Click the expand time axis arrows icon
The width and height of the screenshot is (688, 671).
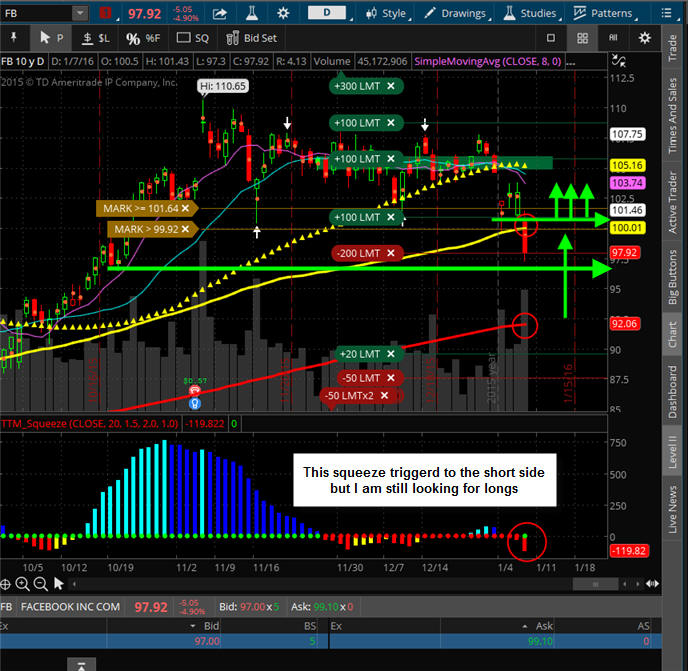[x=652, y=584]
